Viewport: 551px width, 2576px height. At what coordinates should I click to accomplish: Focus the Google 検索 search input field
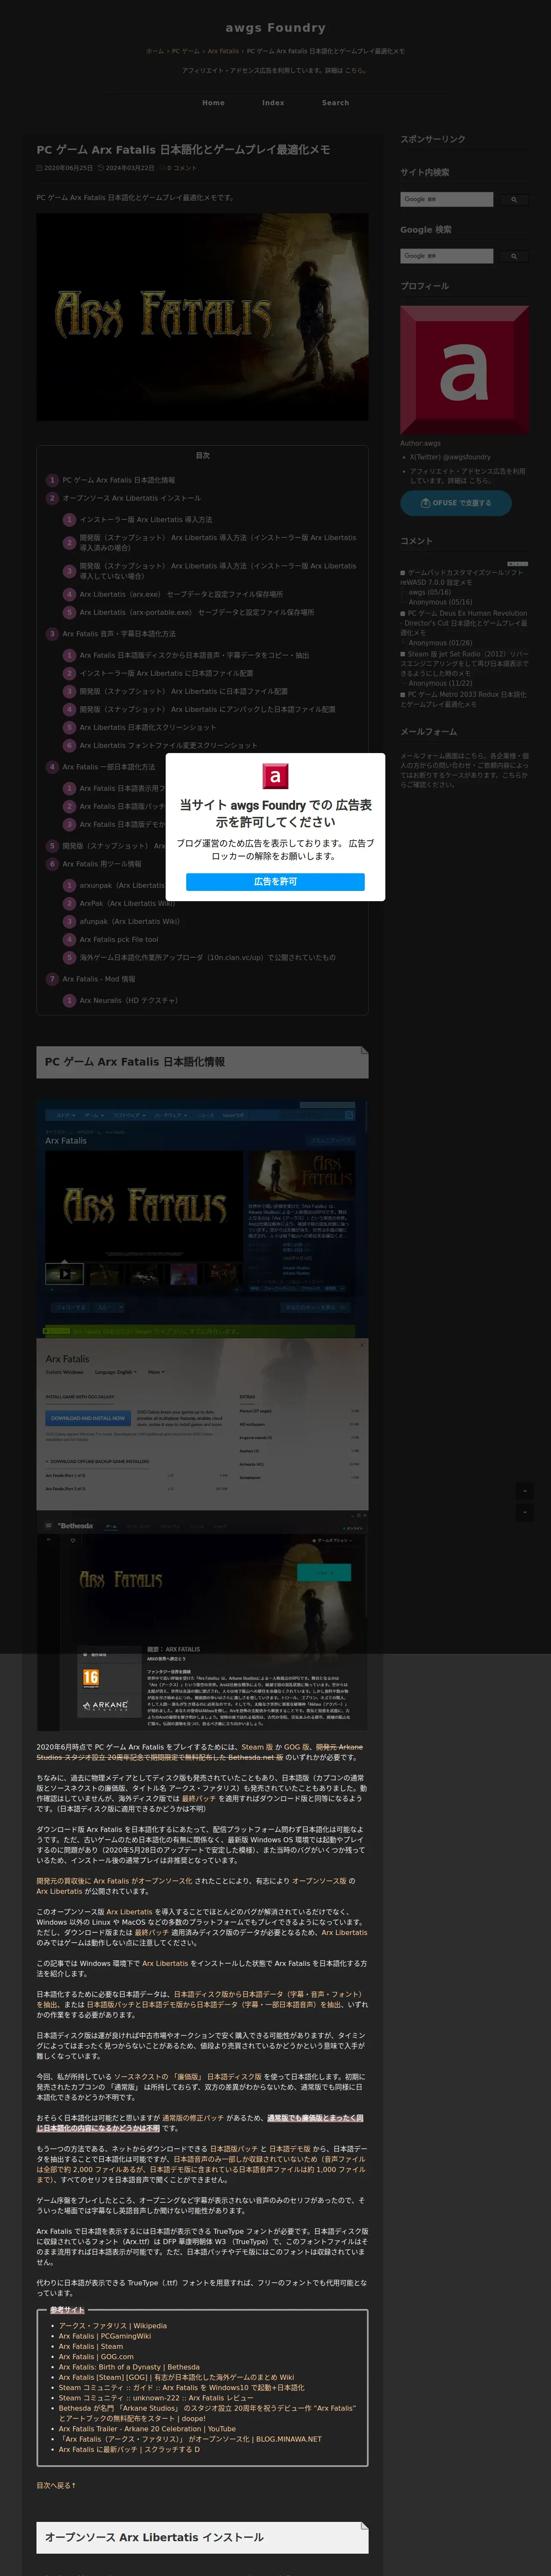tap(447, 256)
